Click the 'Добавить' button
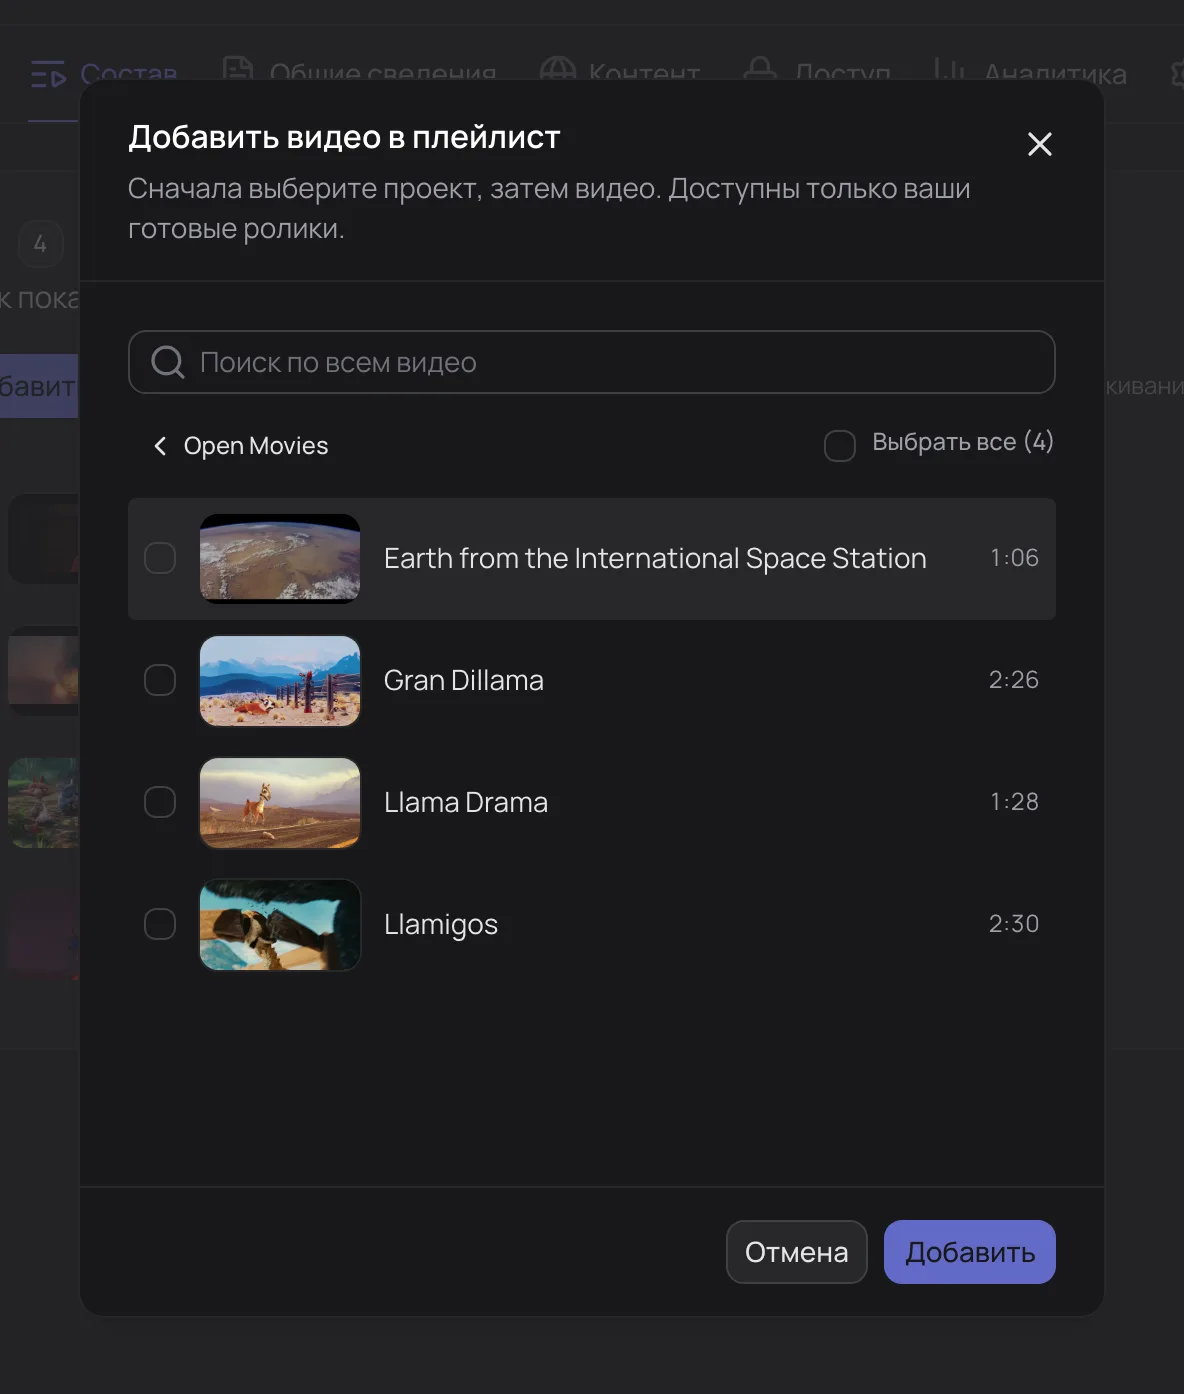This screenshot has height=1394, width=1184. (x=970, y=1252)
